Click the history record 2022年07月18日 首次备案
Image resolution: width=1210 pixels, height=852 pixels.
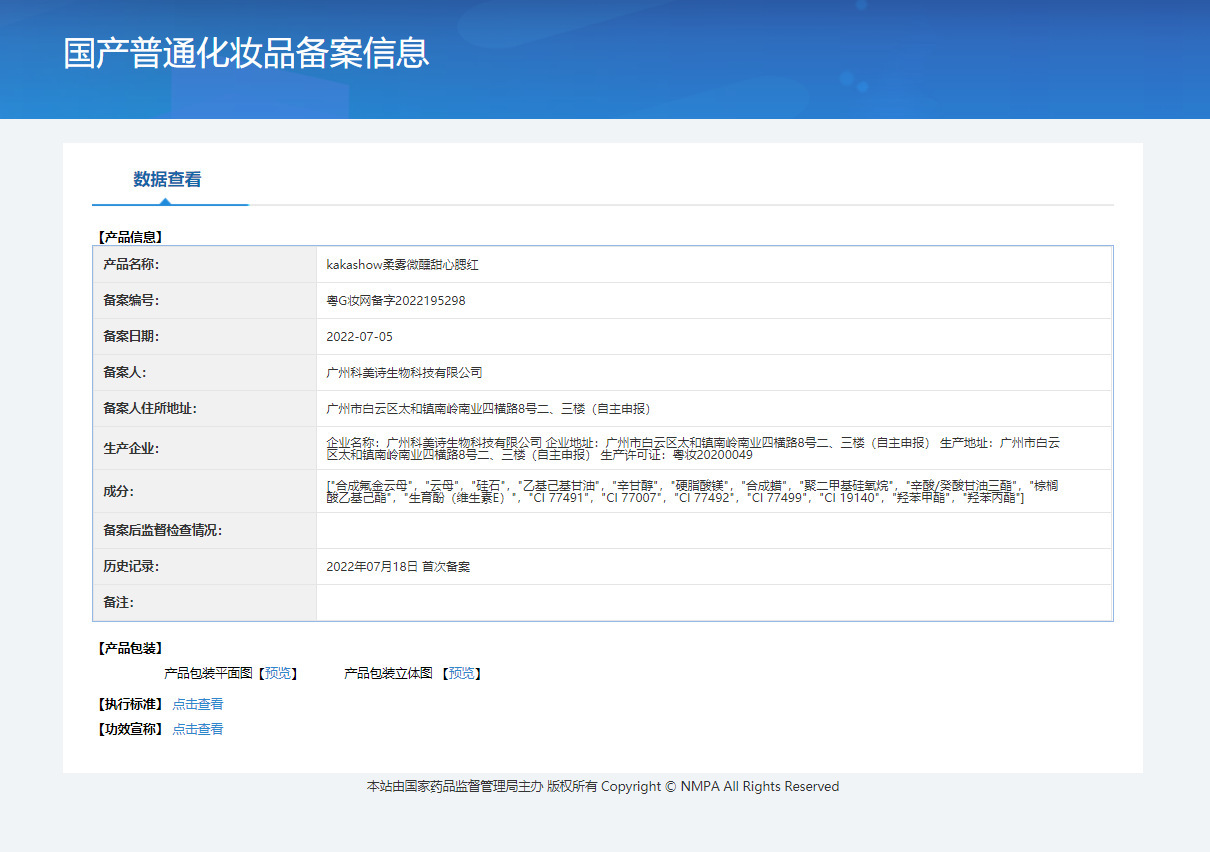click(398, 567)
